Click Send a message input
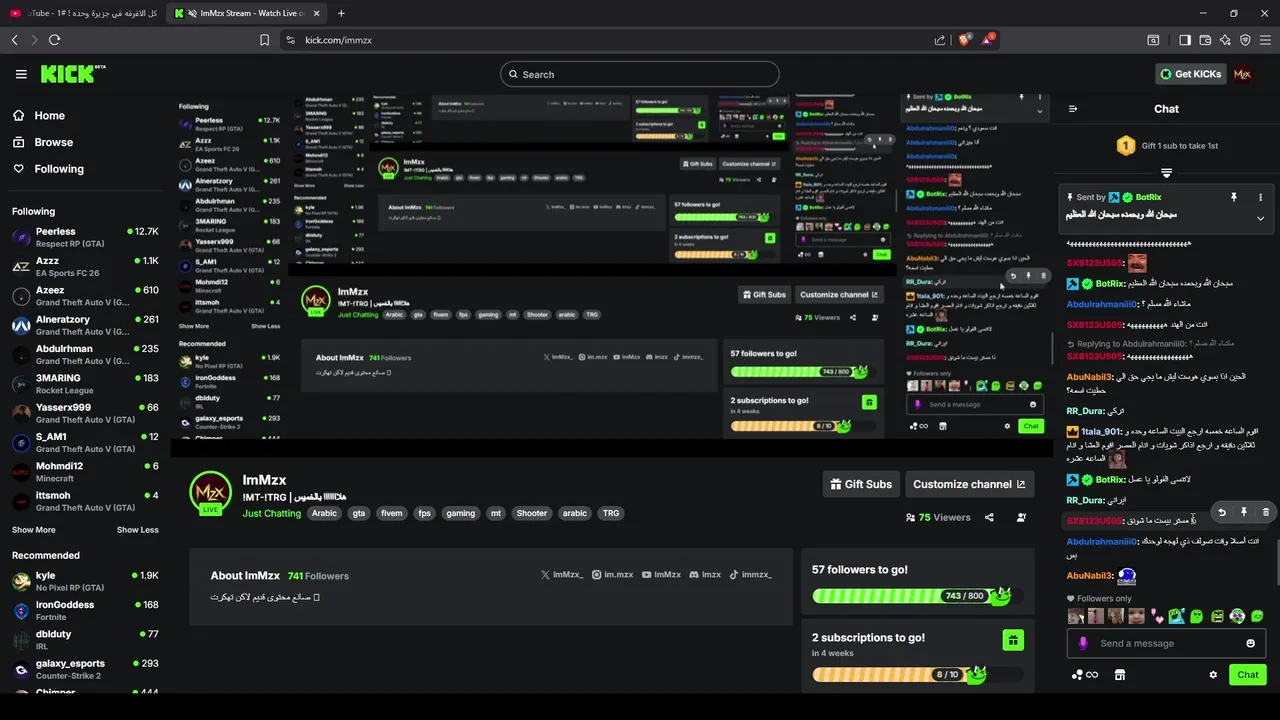Image resolution: width=1280 pixels, height=720 pixels. (x=1166, y=643)
